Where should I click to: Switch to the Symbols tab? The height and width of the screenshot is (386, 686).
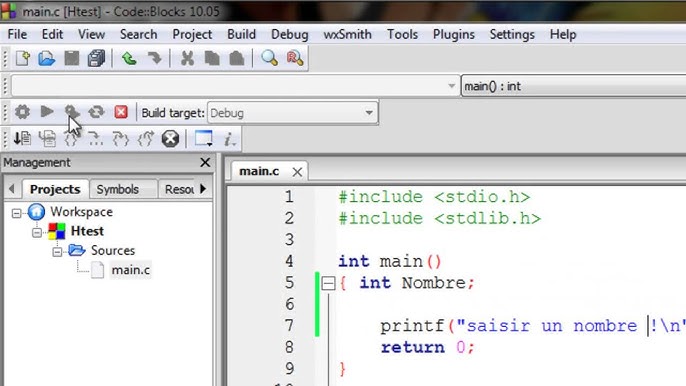(118, 189)
